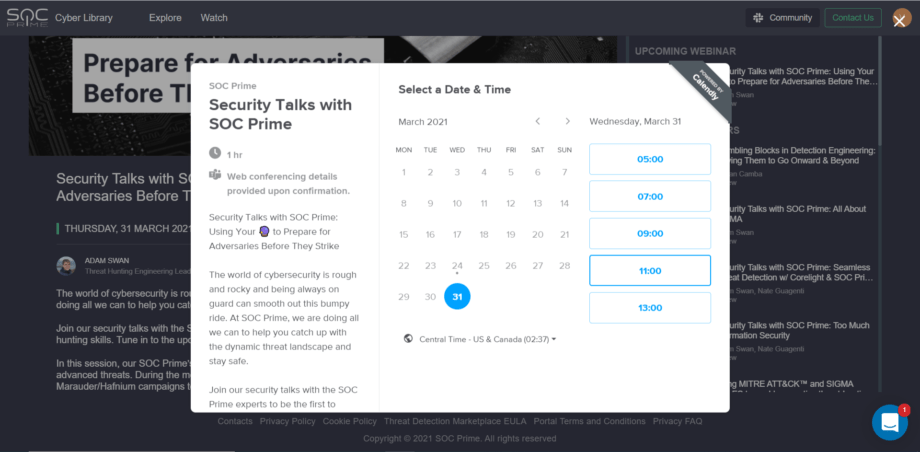The image size is (920, 452).
Task: Close the Calendly popup overlay
Action: (x=899, y=22)
